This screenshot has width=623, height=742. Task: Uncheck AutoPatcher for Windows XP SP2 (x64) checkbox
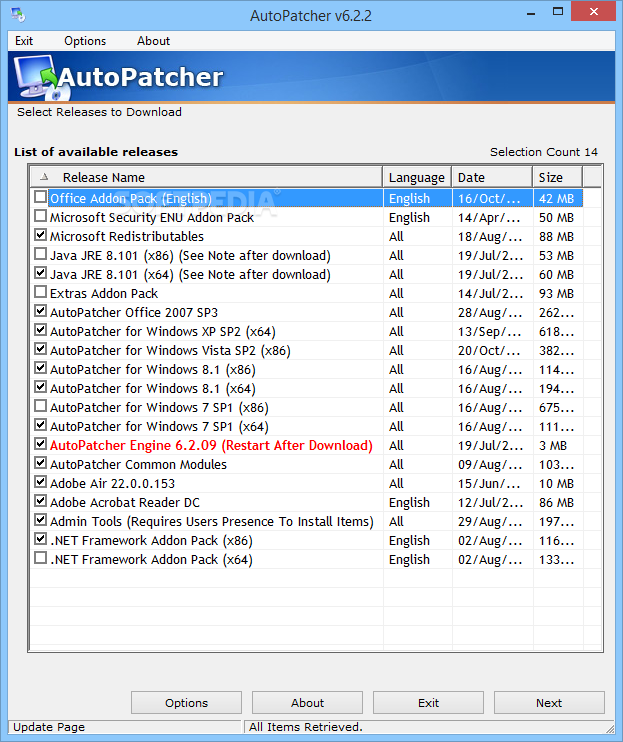point(41,330)
